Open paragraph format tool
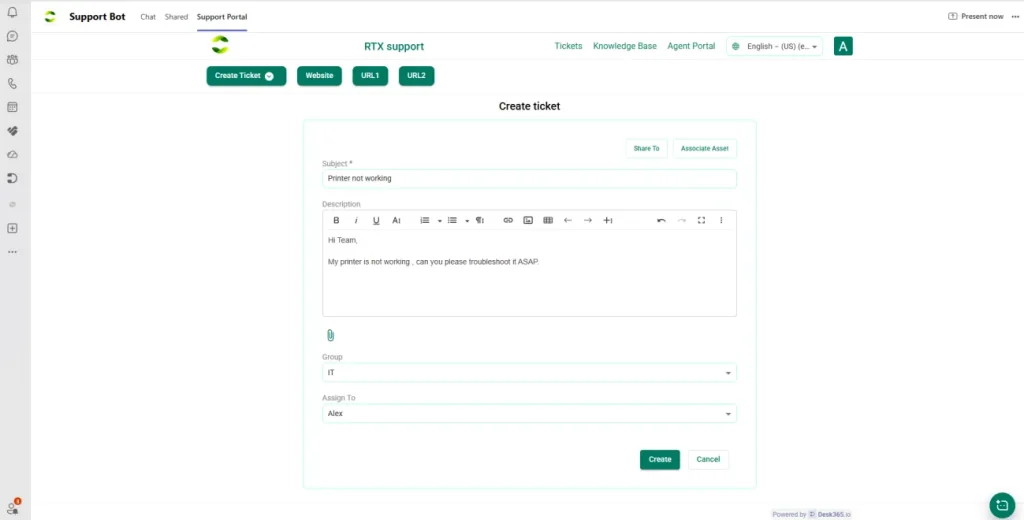 [480, 220]
